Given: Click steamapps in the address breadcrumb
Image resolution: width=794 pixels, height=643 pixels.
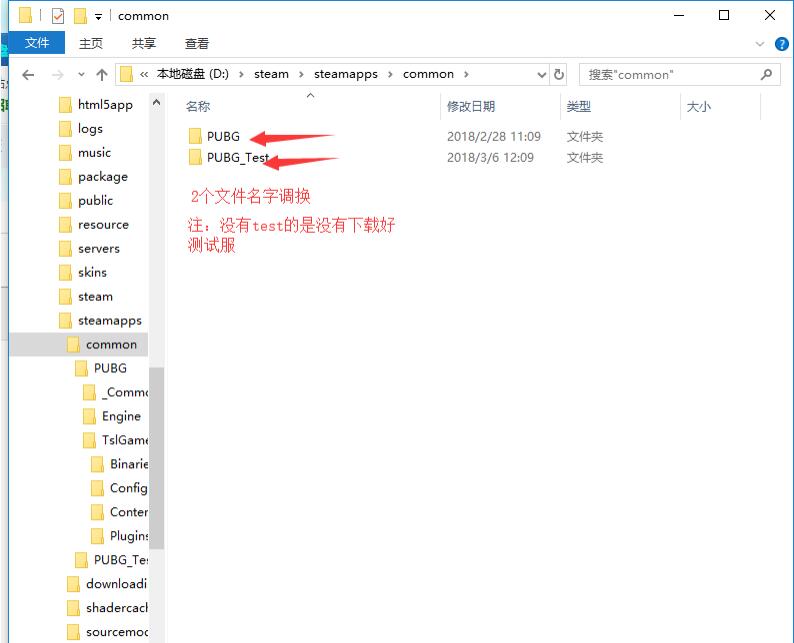Looking at the screenshot, I should pos(345,74).
